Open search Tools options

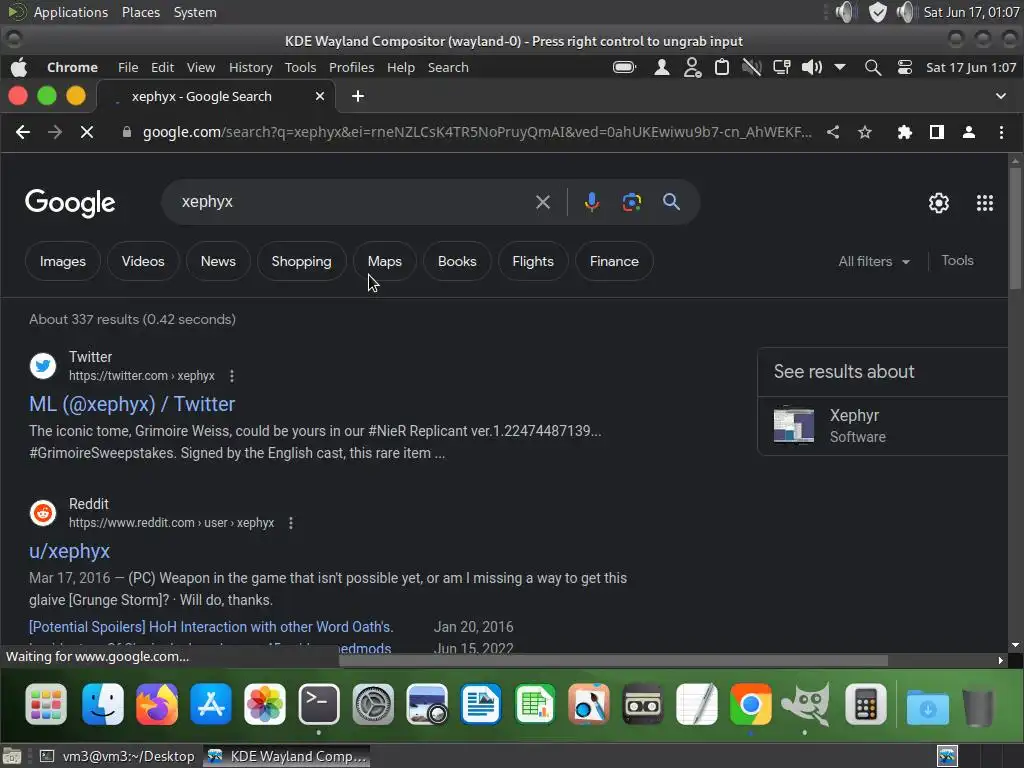(957, 261)
